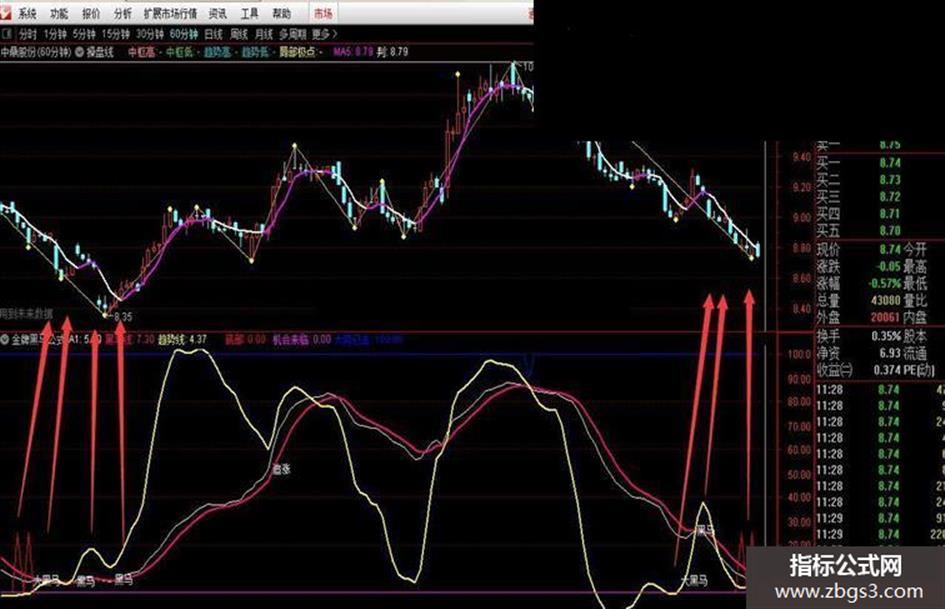Open the 资讯 menu
Screen dimensions: 945x609
(x=218, y=13)
